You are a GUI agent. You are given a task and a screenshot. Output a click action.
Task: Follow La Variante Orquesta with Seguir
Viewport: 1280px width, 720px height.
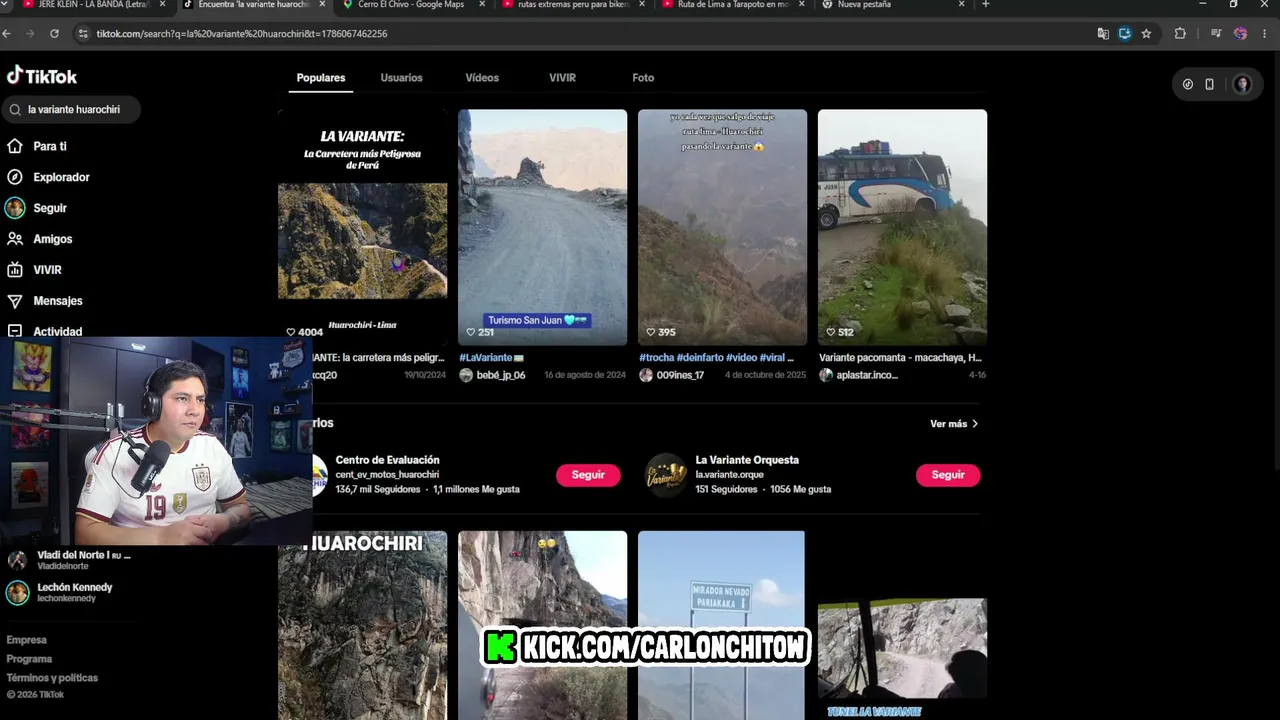tap(948, 475)
